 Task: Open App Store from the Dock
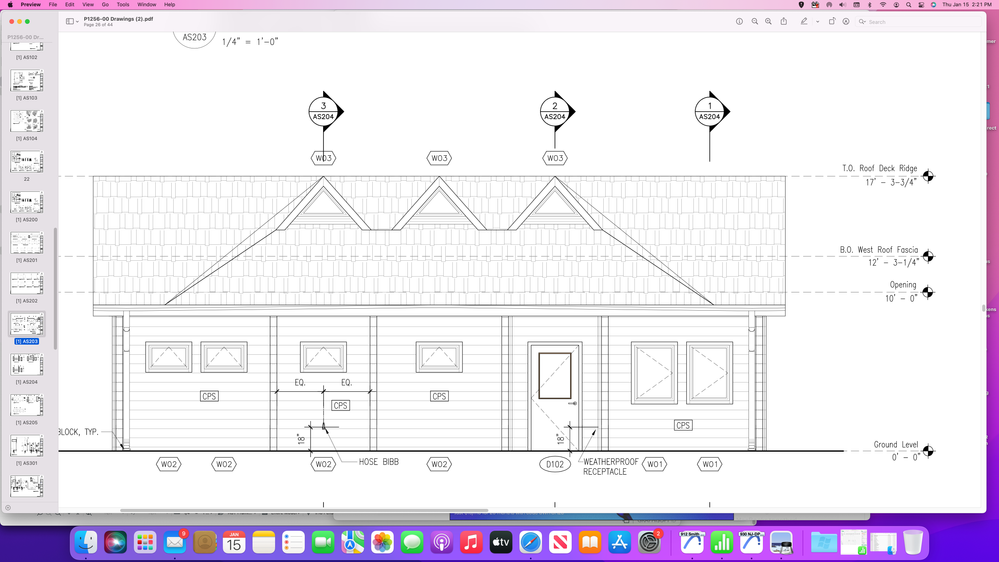click(x=619, y=542)
